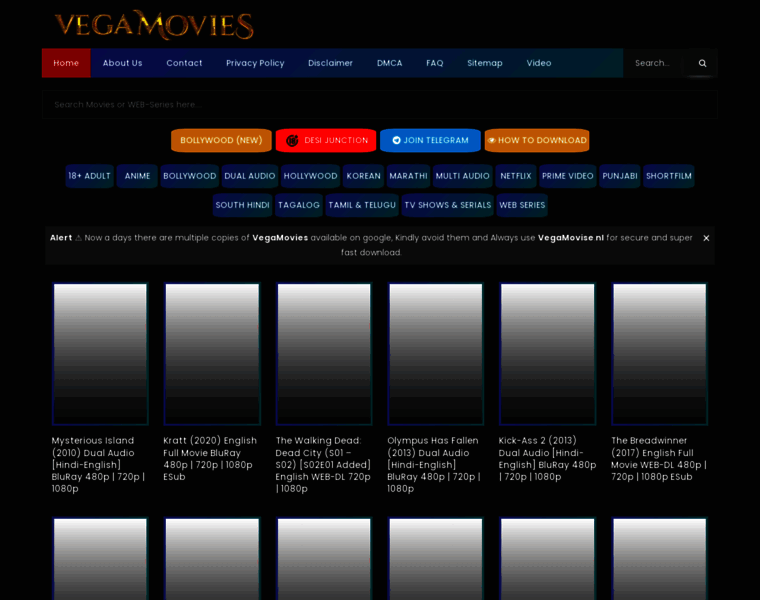
Task: Click the Join Telegram button
Action: pyautogui.click(x=430, y=140)
